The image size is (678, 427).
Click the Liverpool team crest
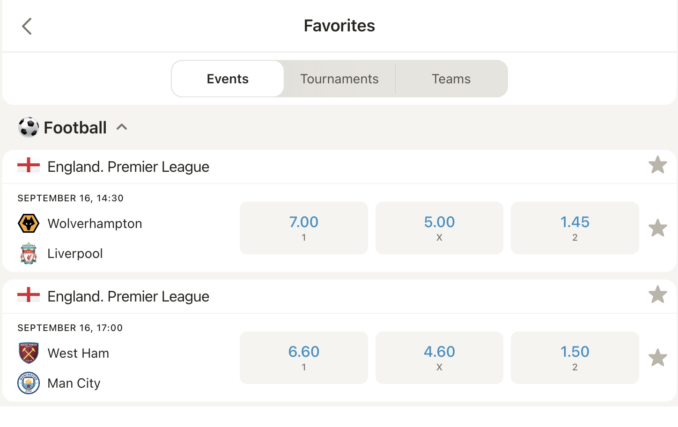point(29,254)
